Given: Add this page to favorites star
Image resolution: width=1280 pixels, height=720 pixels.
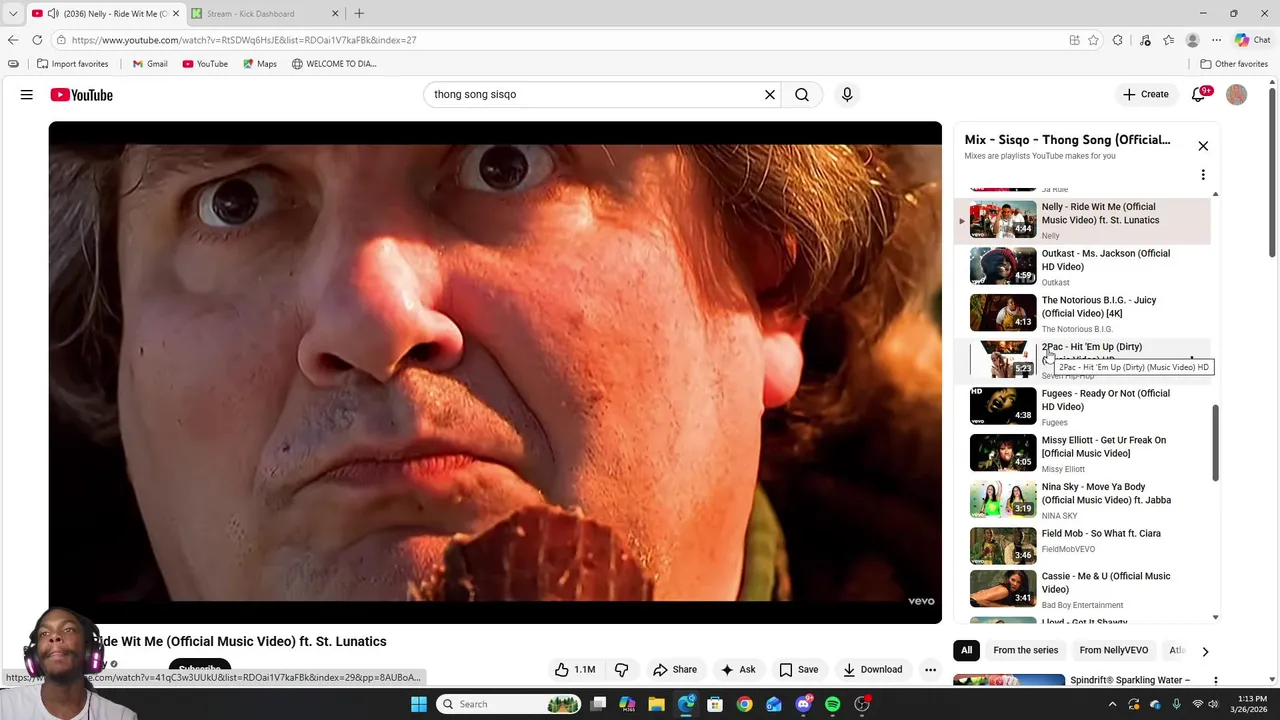Looking at the screenshot, I should [1094, 40].
